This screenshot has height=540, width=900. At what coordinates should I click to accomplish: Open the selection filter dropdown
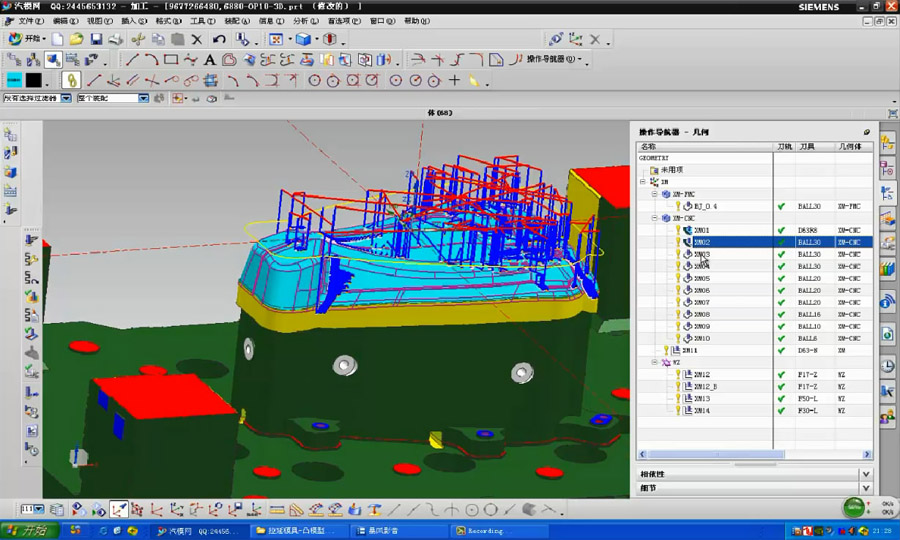click(x=66, y=98)
